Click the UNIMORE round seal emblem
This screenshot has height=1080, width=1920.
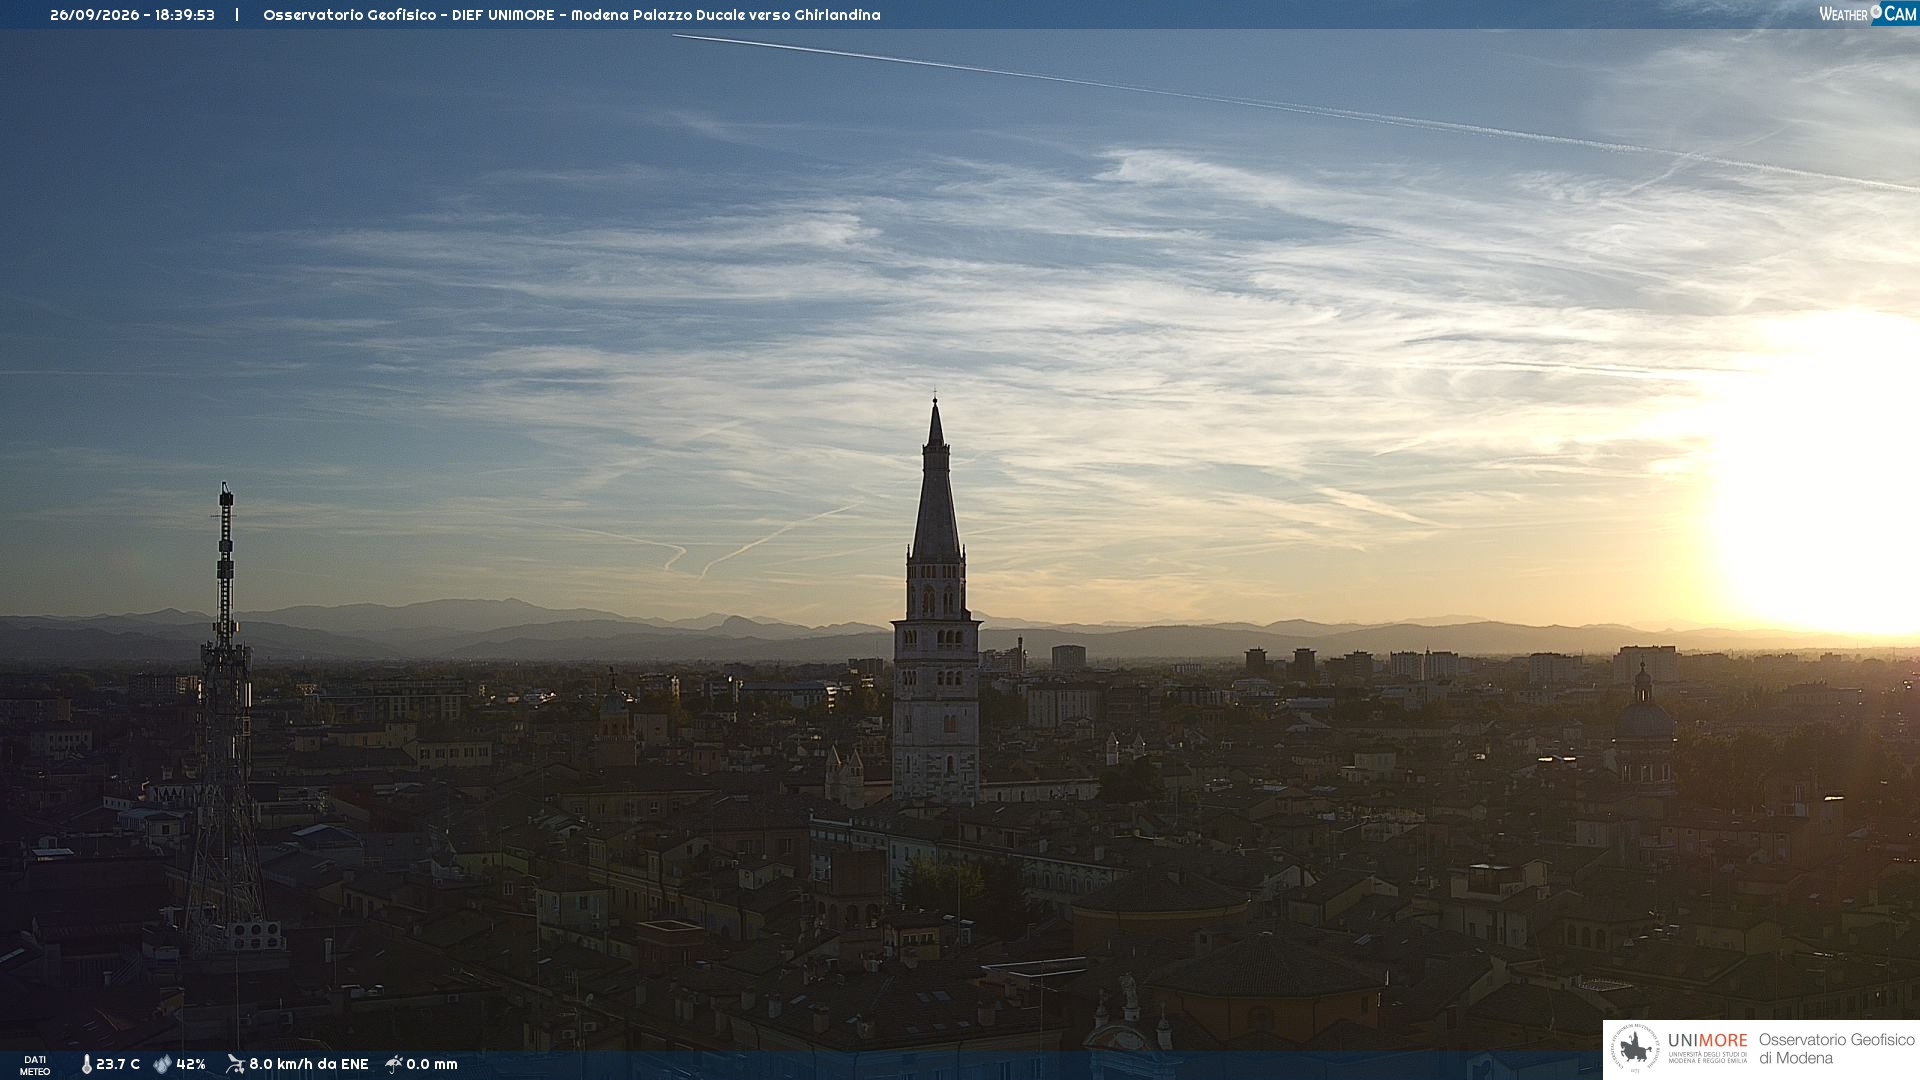pos(1635,1049)
